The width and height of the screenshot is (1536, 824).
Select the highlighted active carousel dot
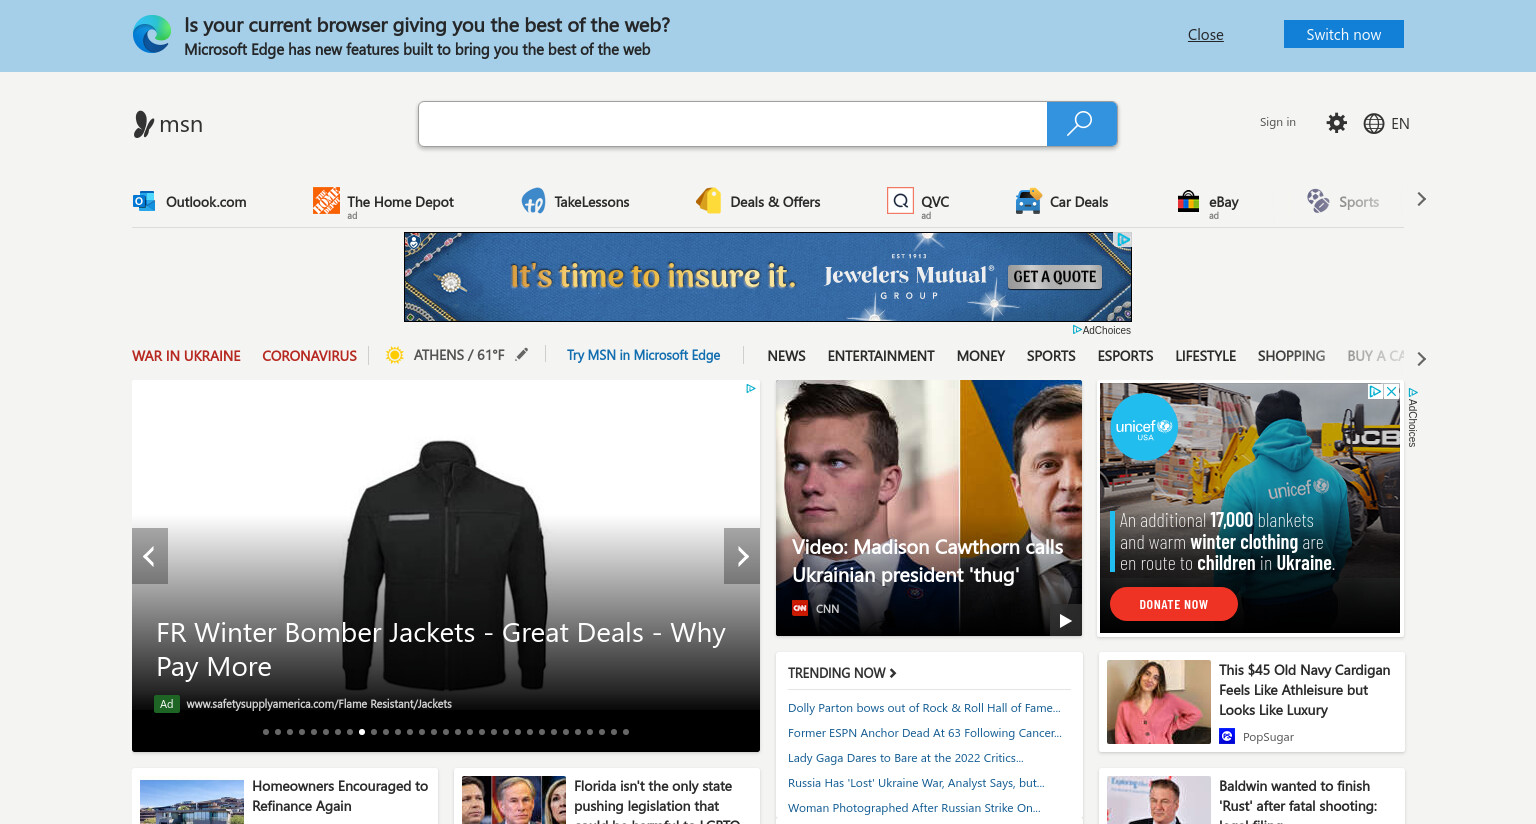(x=362, y=732)
